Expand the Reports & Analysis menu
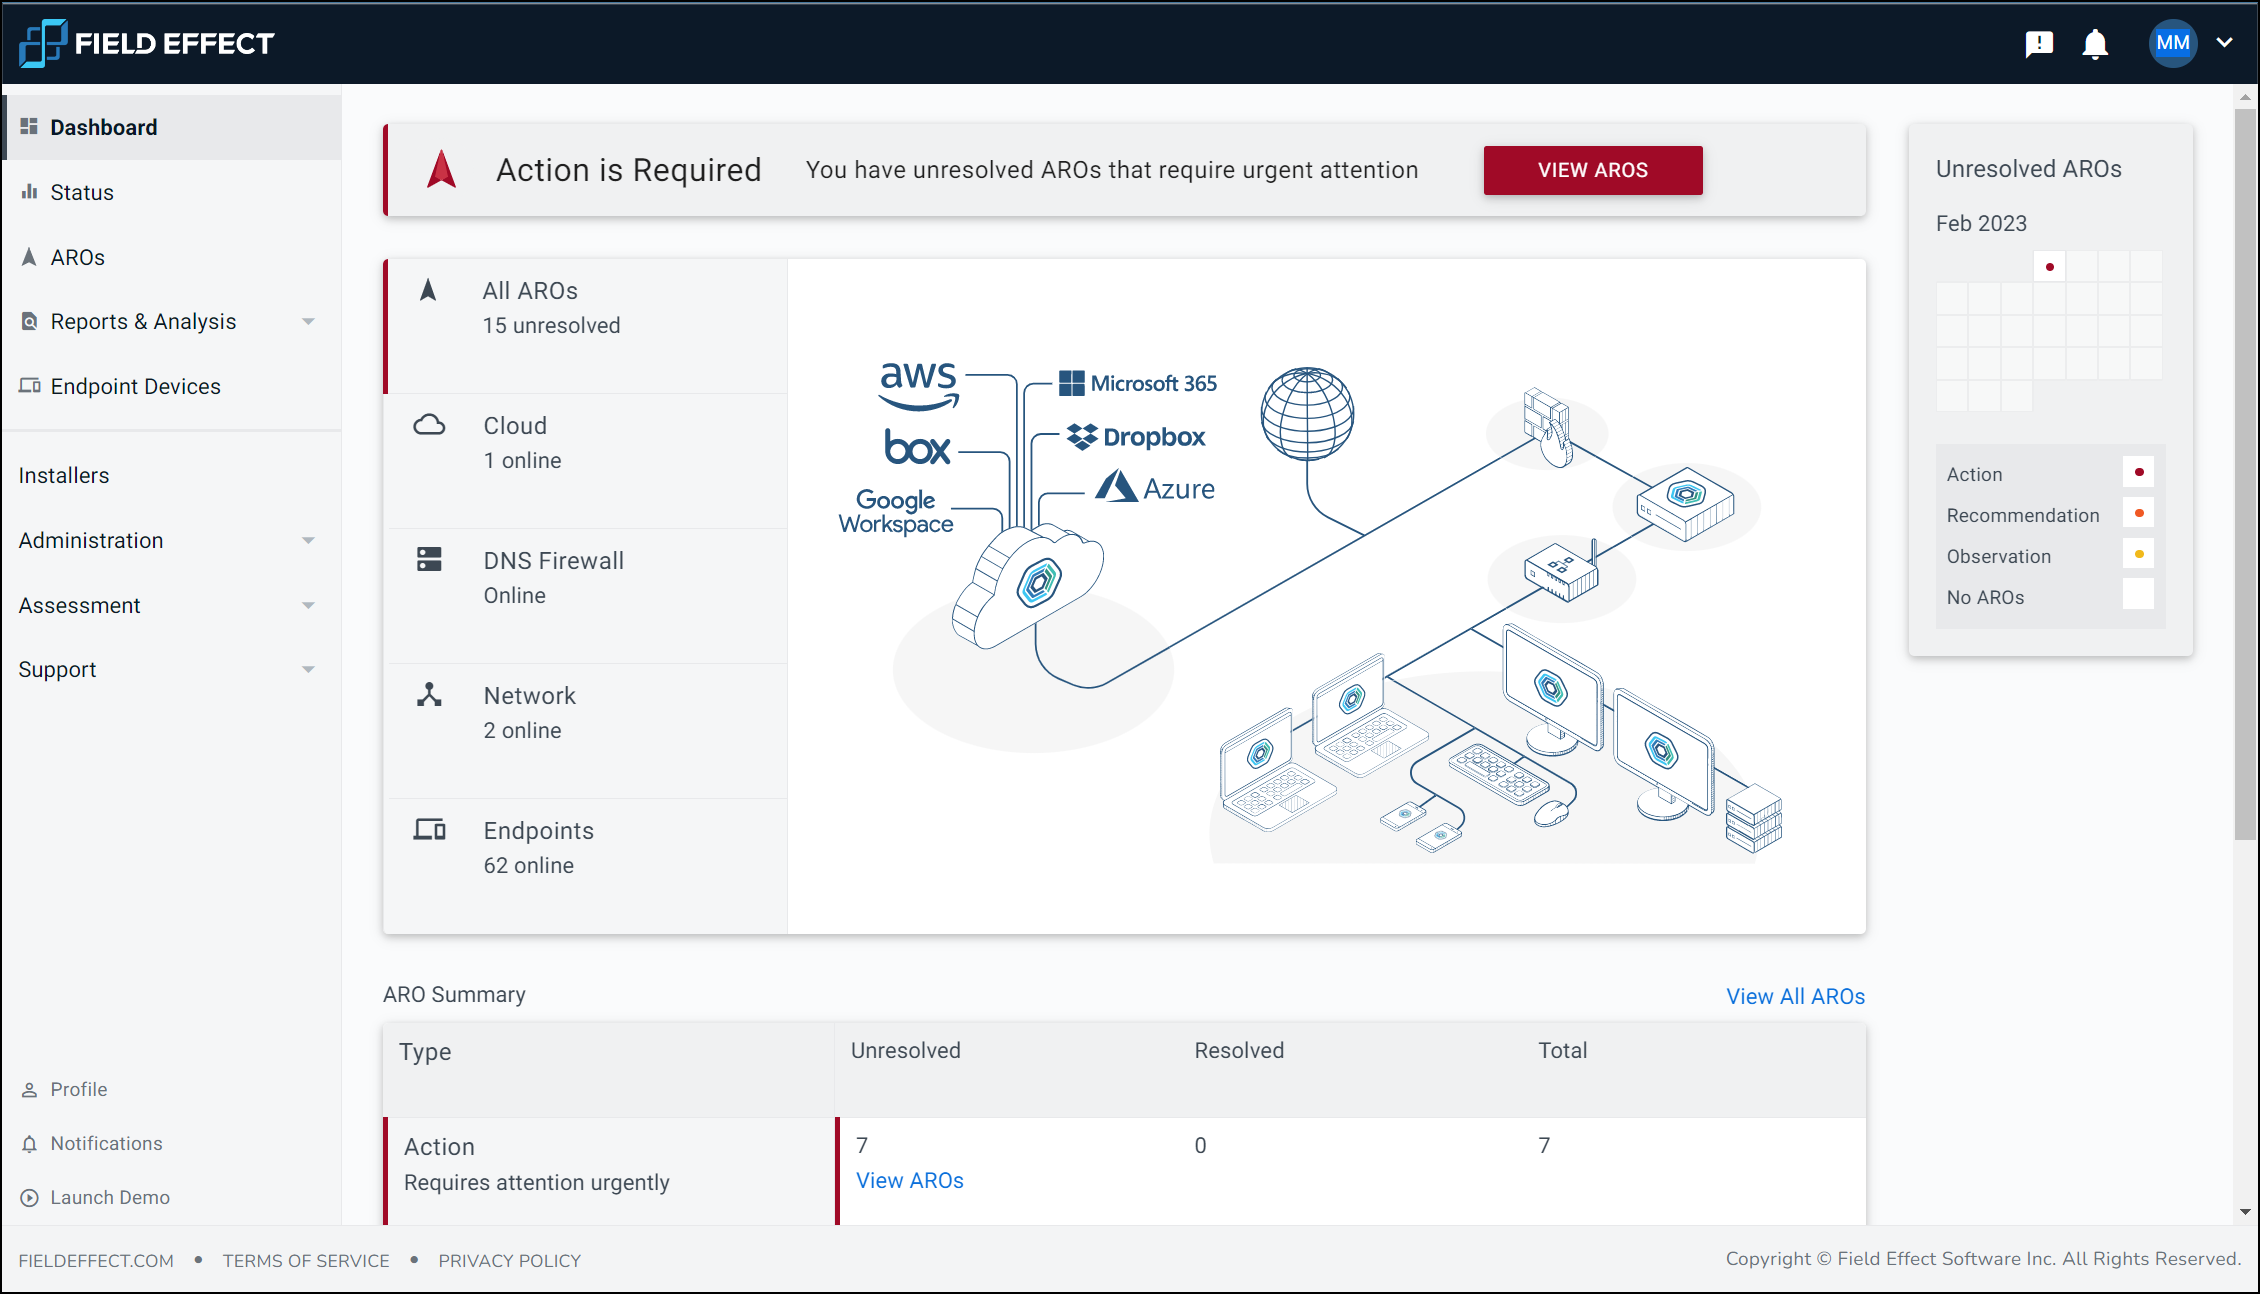Viewport: 2260px width, 1294px height. [x=308, y=321]
